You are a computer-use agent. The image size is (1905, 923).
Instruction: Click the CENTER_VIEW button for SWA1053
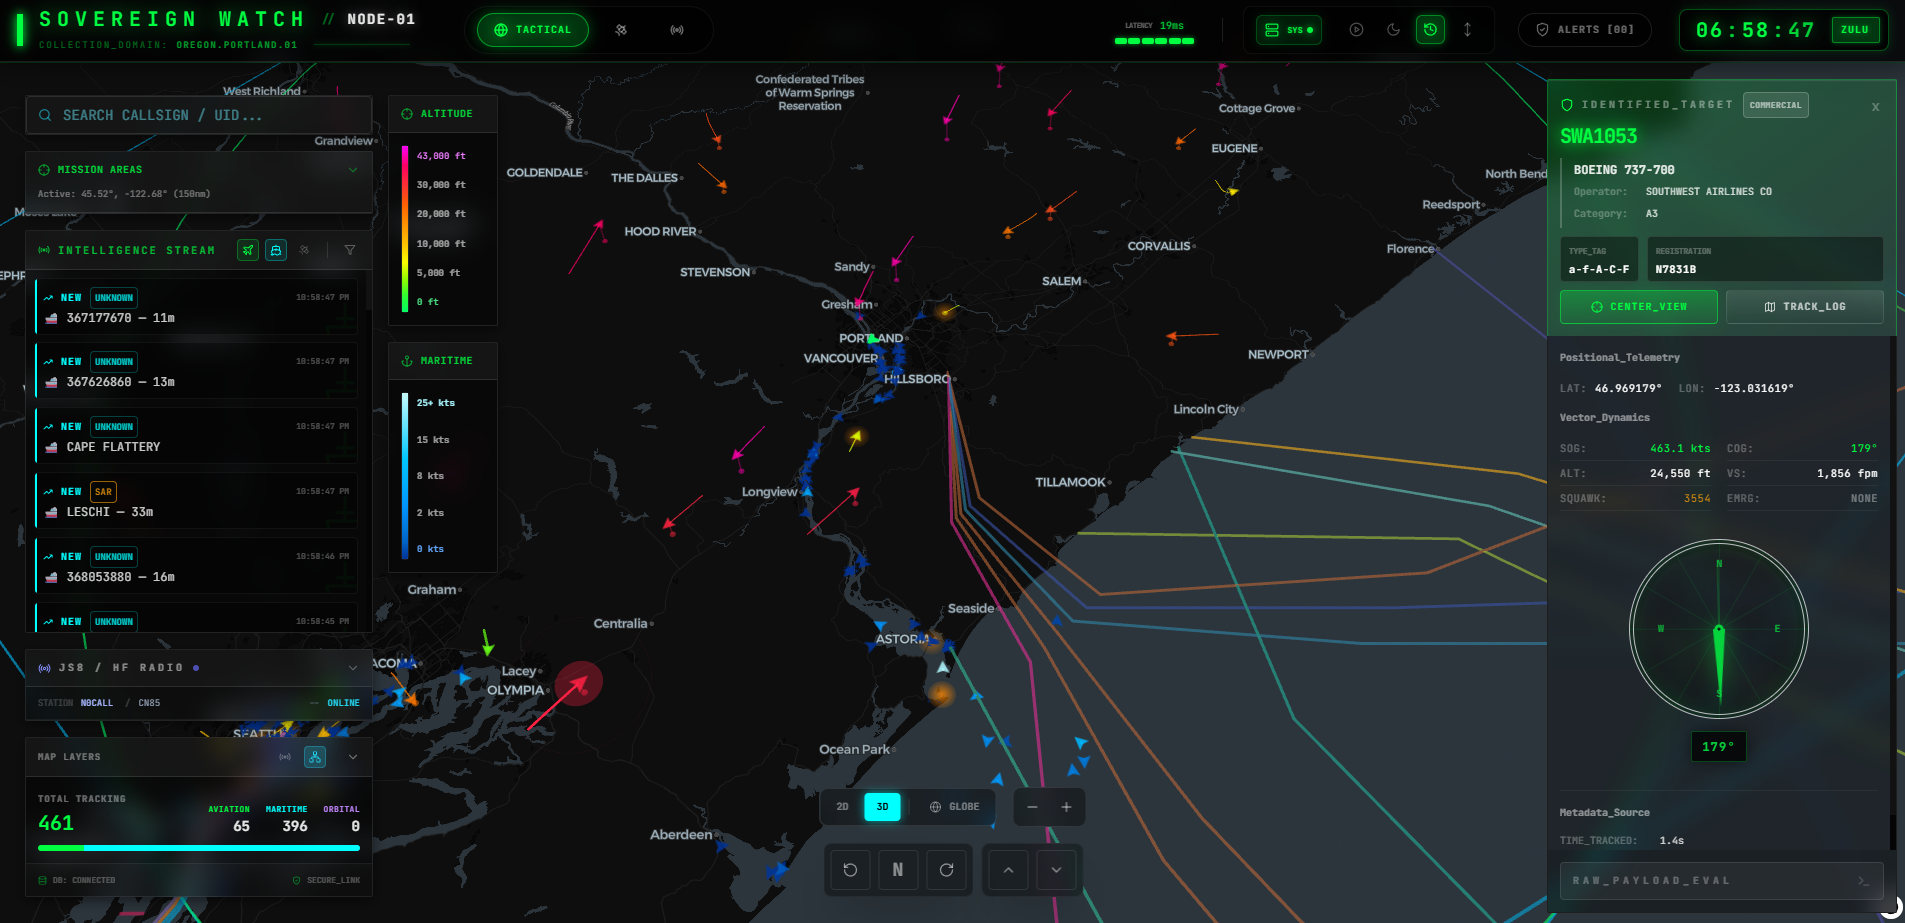pyautogui.click(x=1638, y=307)
